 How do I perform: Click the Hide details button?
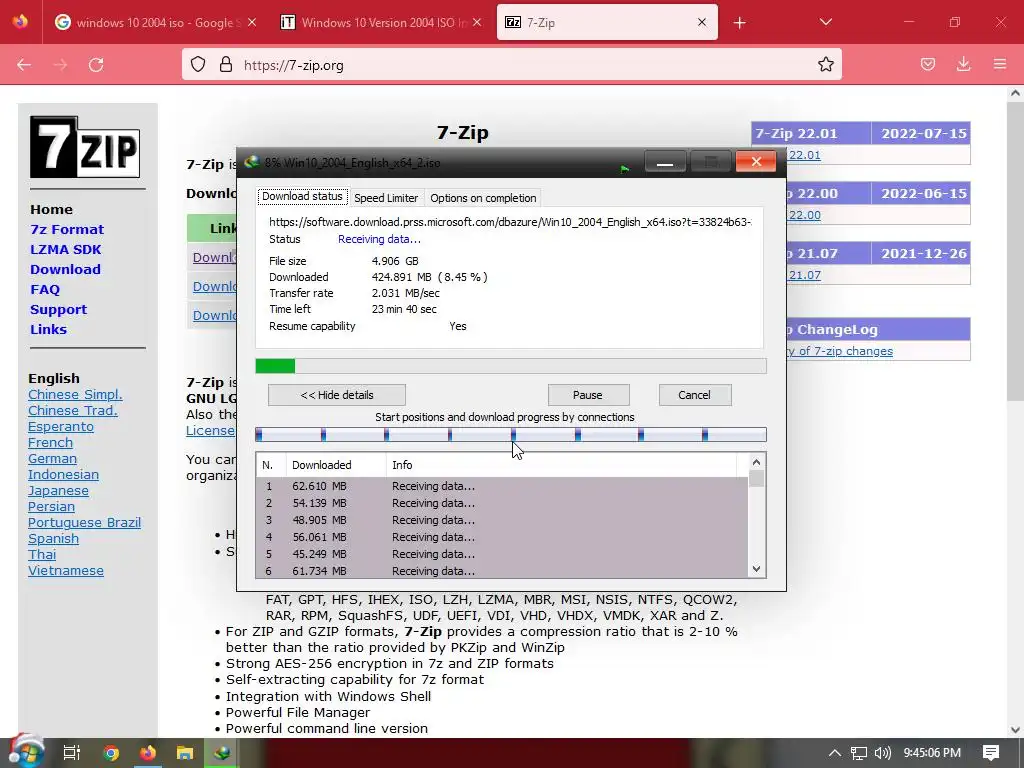click(x=337, y=394)
